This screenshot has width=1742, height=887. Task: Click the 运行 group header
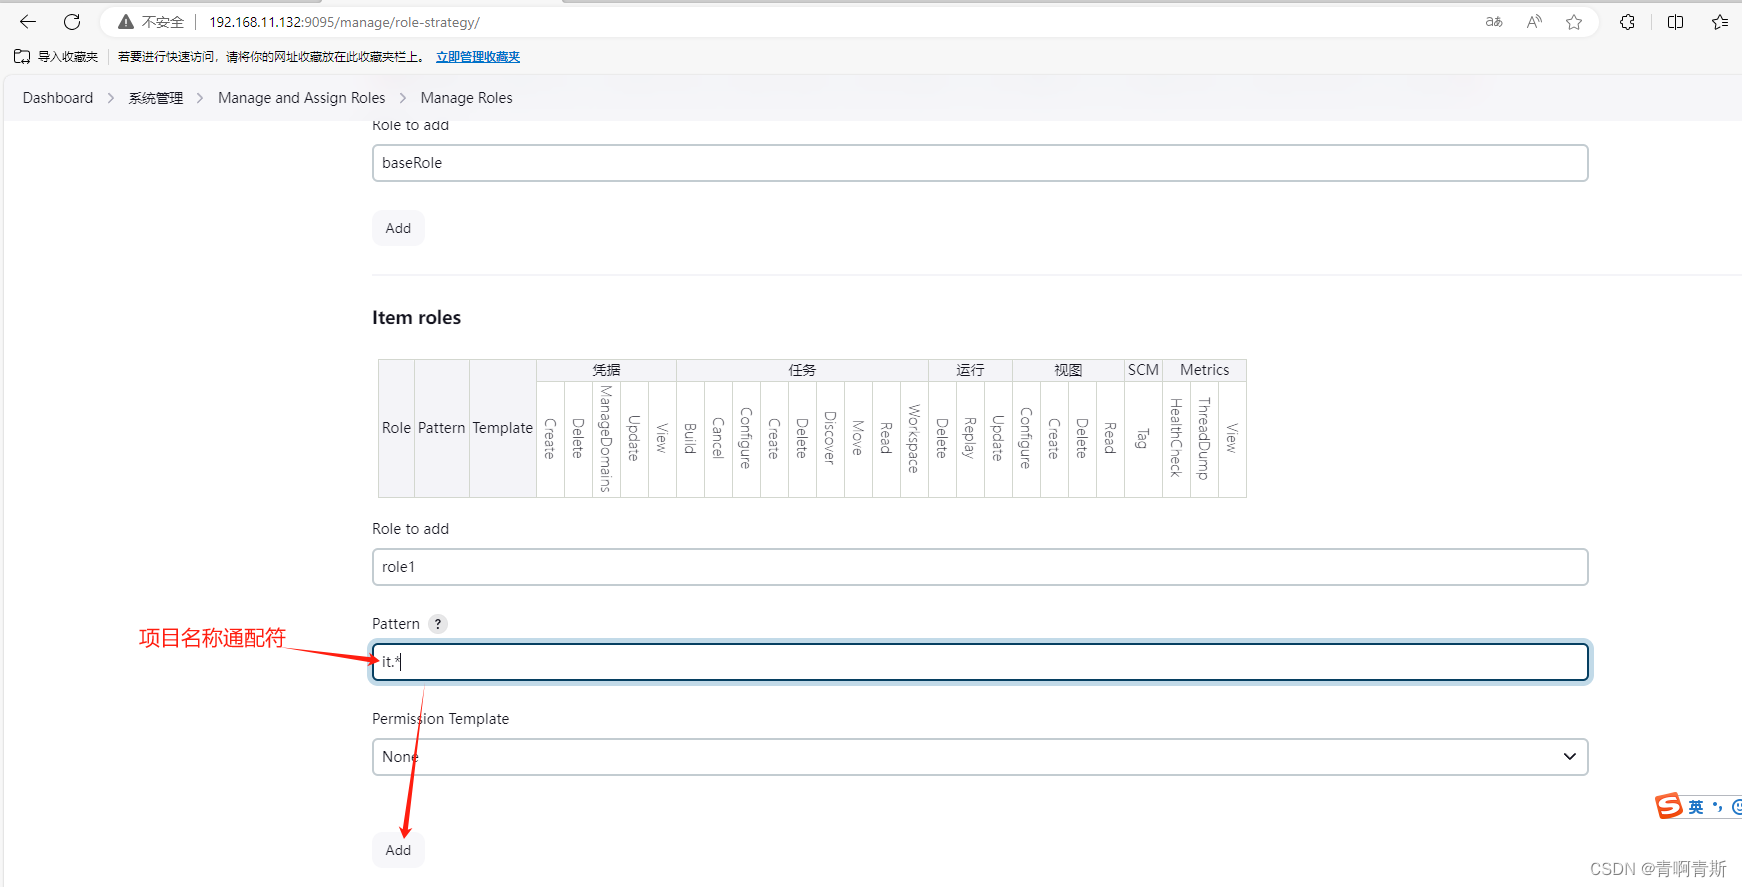tap(970, 370)
